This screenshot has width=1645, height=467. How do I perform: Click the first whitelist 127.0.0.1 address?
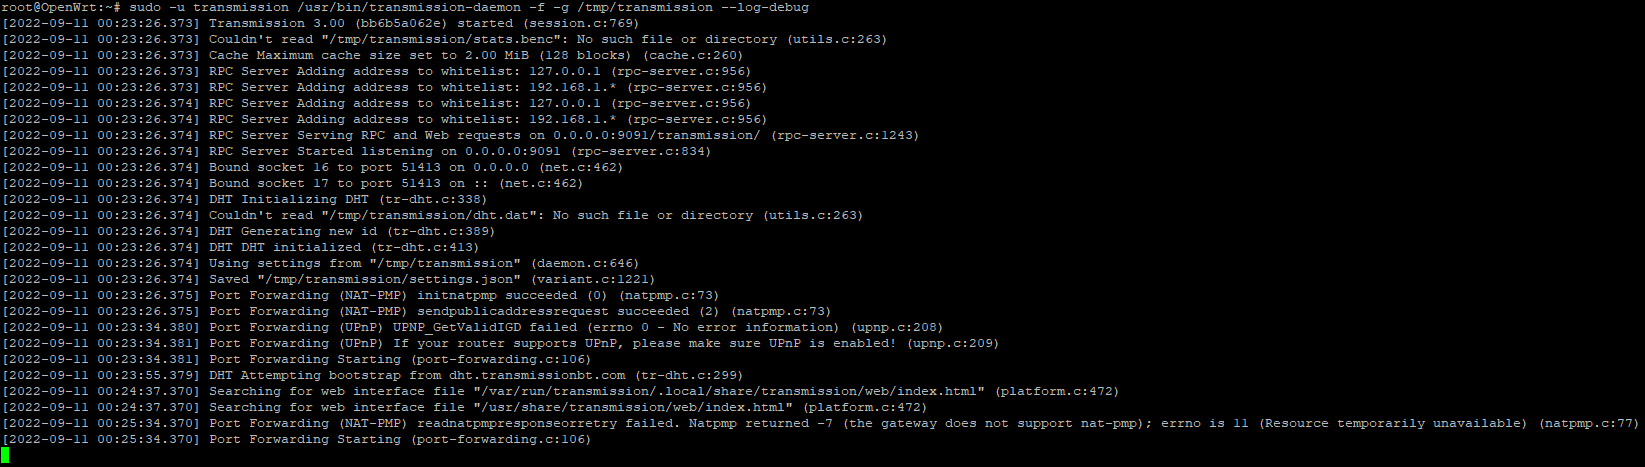(565, 71)
